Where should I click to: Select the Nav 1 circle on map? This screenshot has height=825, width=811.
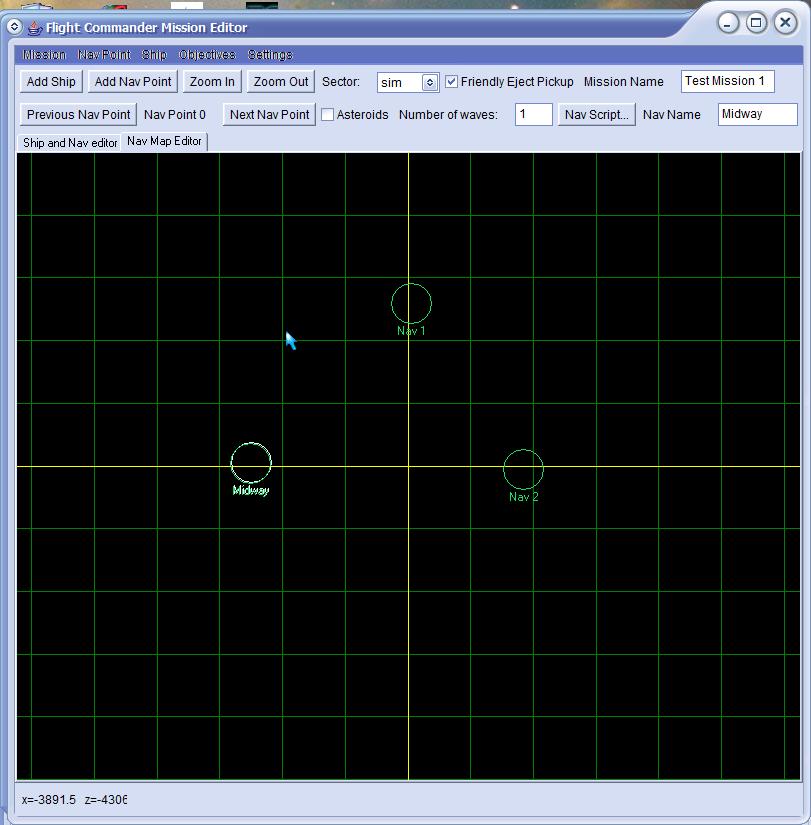point(411,303)
